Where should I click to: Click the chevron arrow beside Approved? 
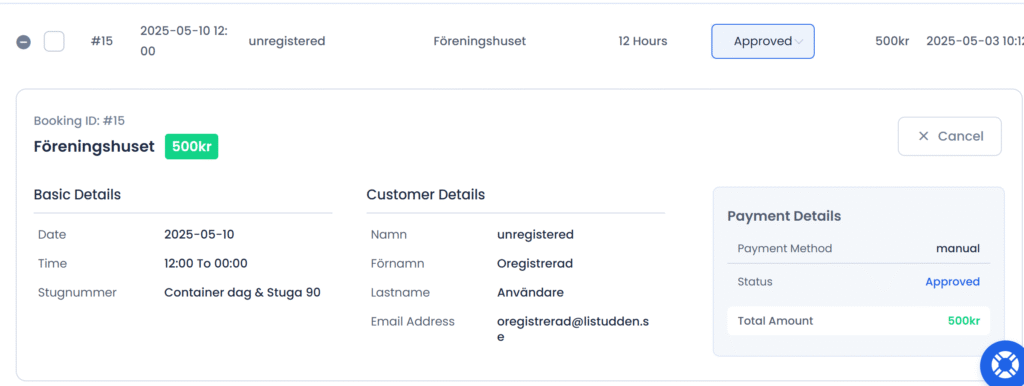[799, 42]
